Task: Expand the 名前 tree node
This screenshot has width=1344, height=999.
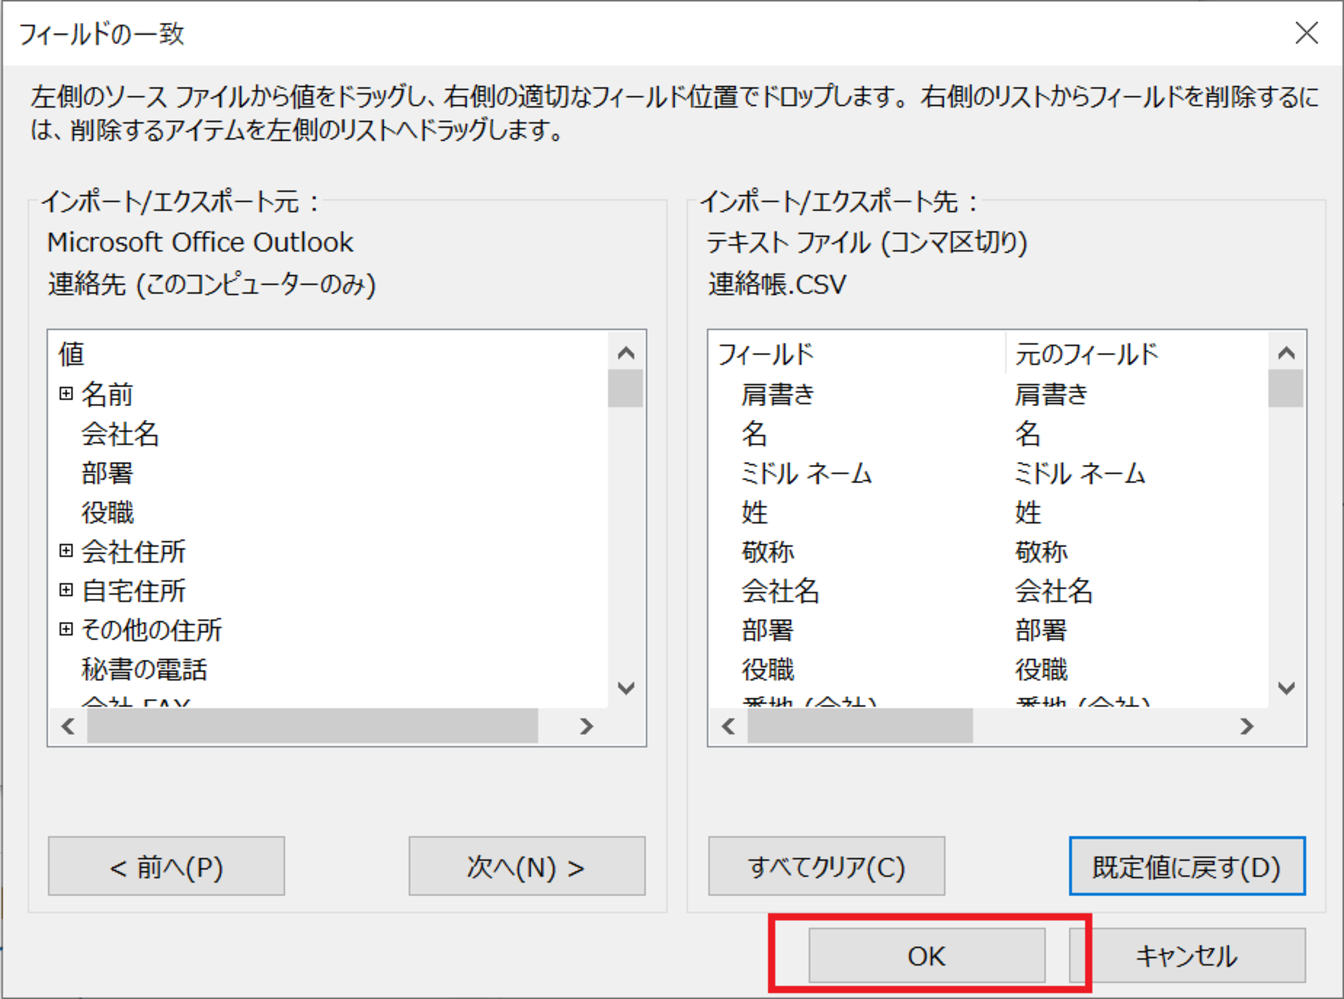Action: coord(66,394)
